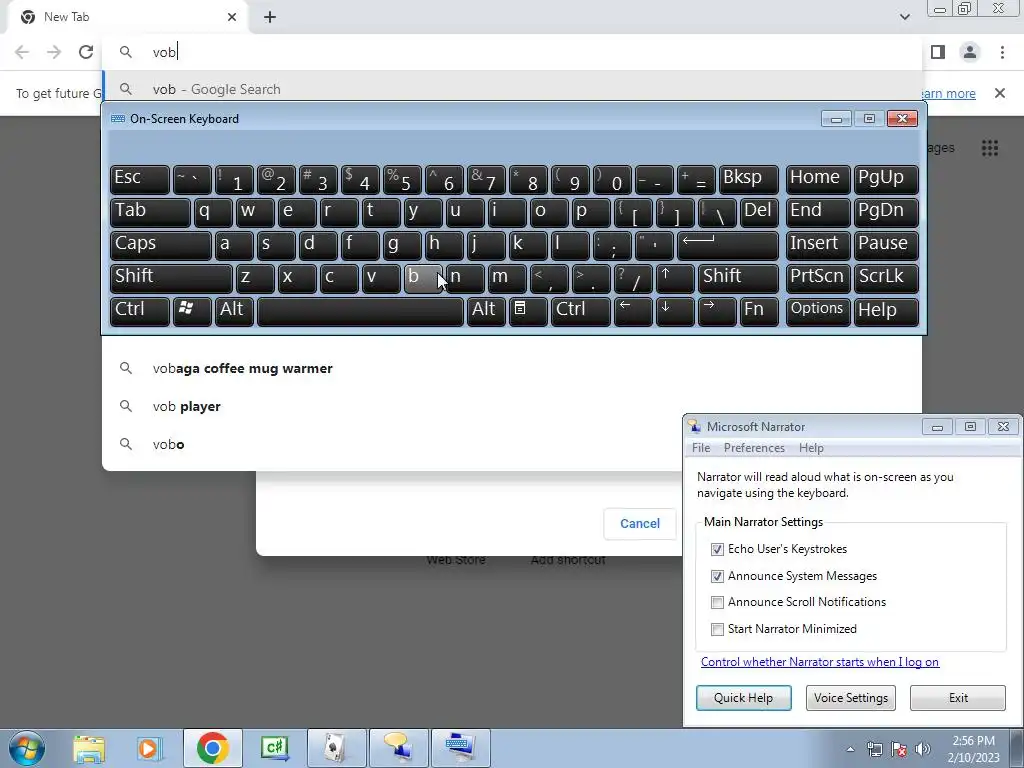Go forward in Chrome
The image size is (1024, 768).
pos(54,52)
